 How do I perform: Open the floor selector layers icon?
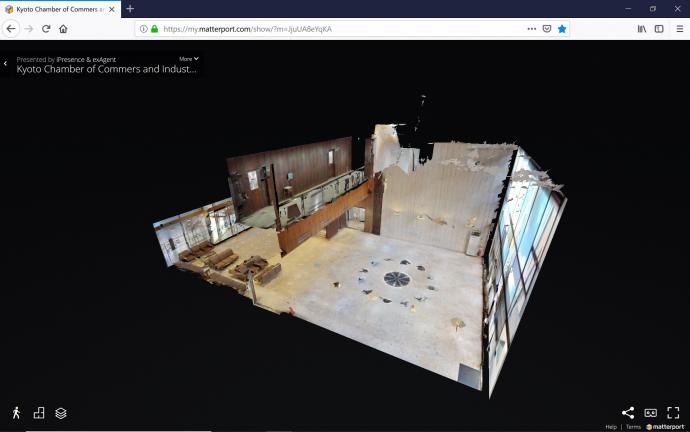(x=61, y=412)
